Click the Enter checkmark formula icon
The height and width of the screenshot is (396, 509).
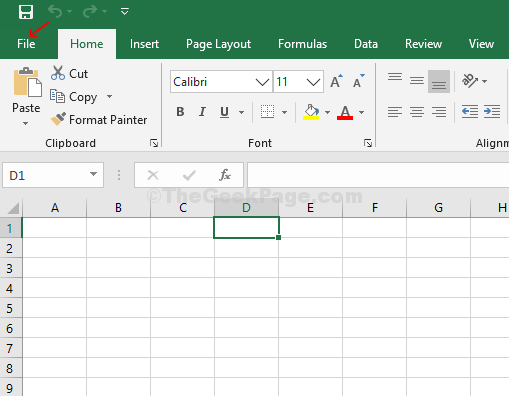tap(189, 175)
